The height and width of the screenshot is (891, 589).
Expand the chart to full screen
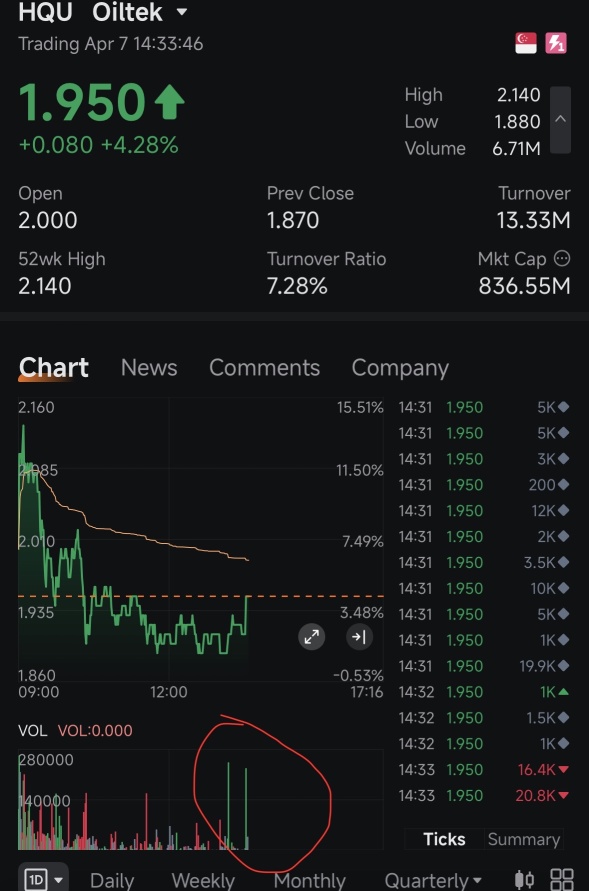pos(311,637)
